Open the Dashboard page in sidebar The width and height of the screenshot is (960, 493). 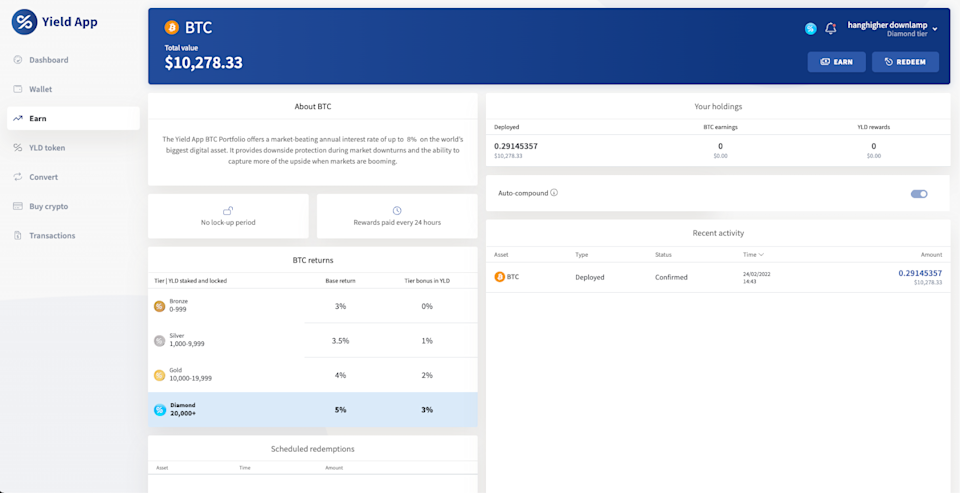pos(48,60)
